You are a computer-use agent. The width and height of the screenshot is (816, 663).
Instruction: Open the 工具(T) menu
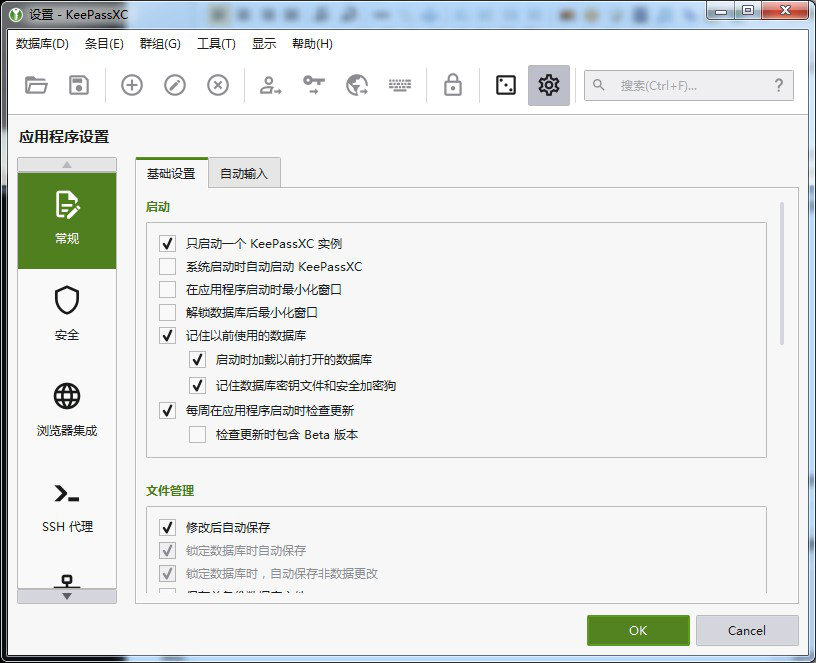pyautogui.click(x=216, y=44)
